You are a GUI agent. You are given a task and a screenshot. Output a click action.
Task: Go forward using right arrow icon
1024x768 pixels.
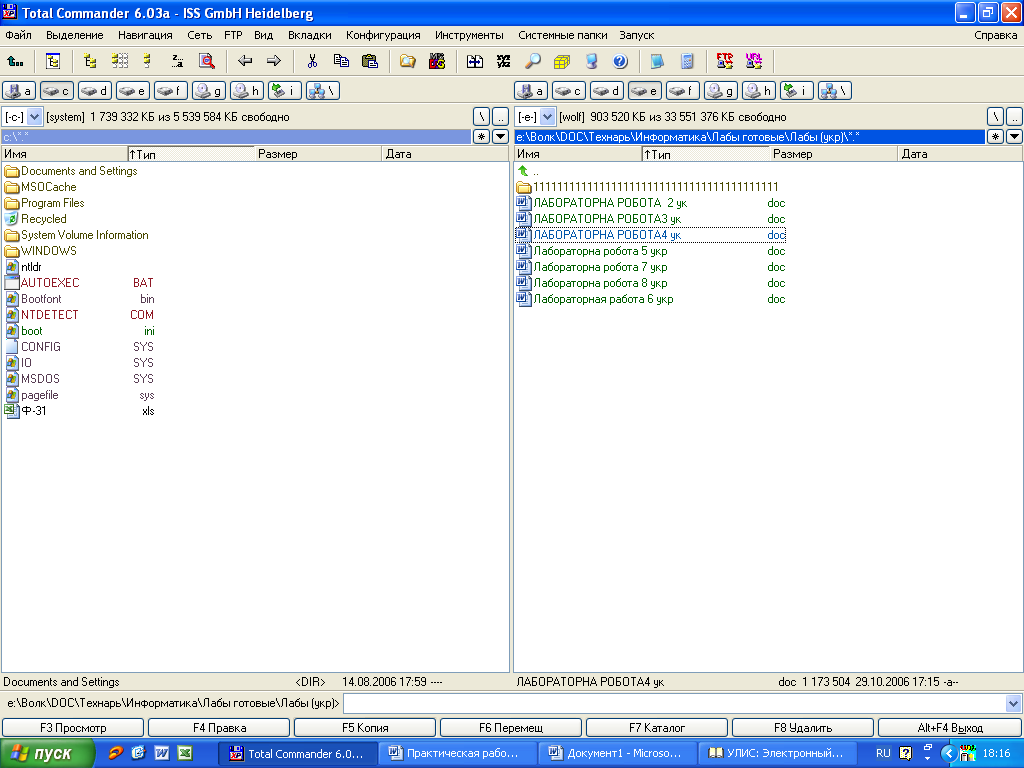click(x=274, y=61)
